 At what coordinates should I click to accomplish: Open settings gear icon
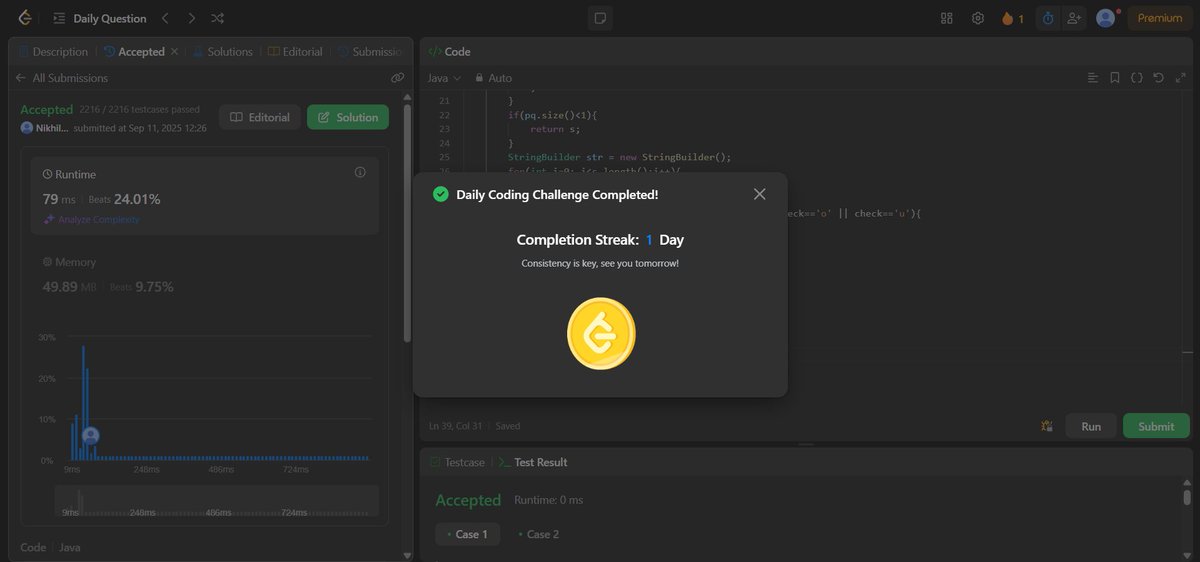click(978, 18)
